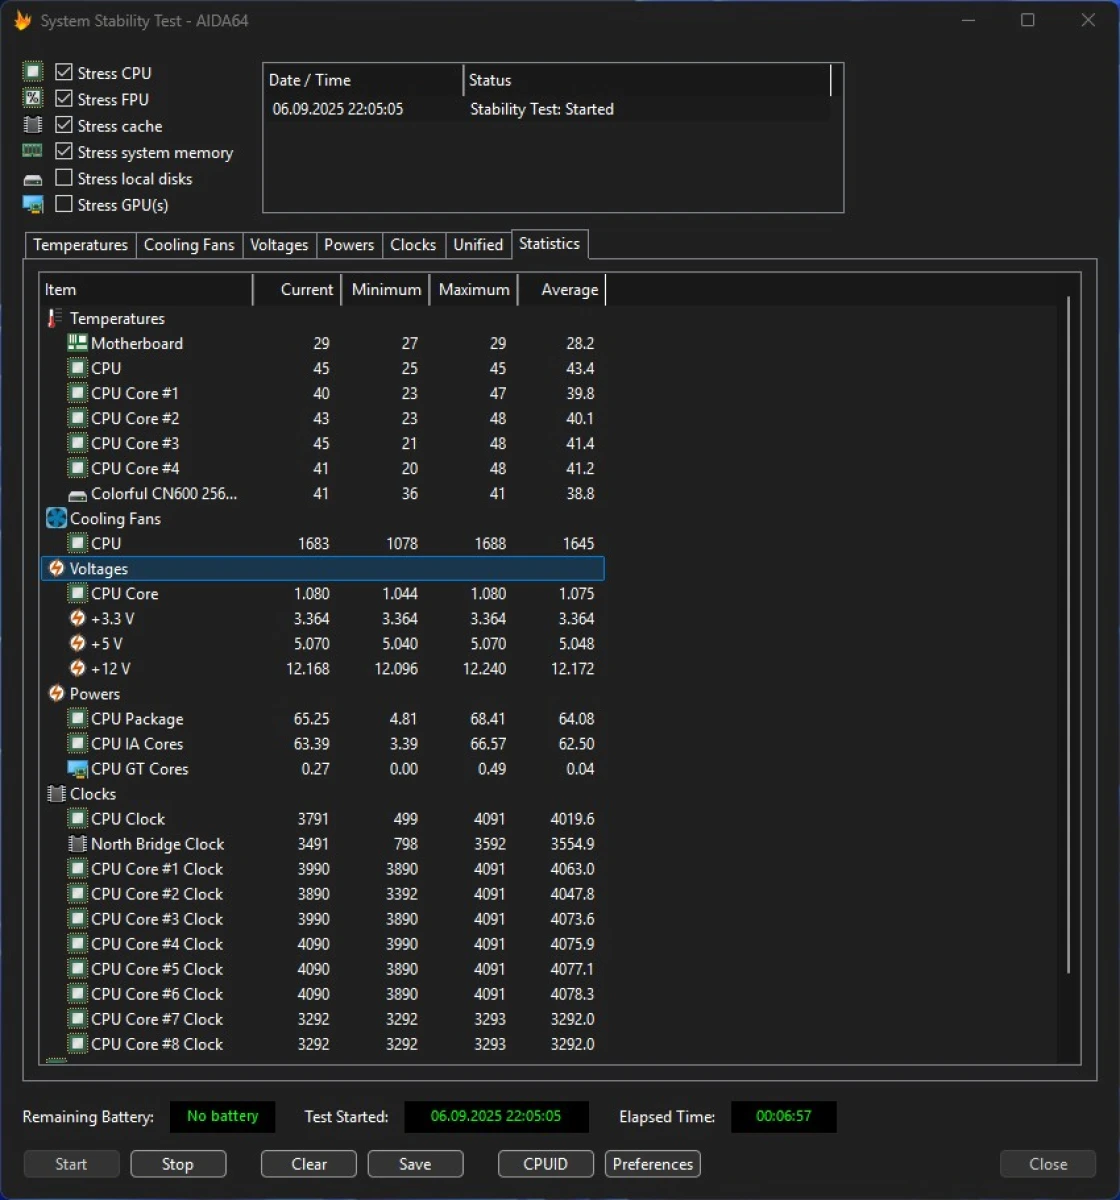1120x1200 pixels.
Task: Switch to the Temperatures tab
Action: (80, 245)
